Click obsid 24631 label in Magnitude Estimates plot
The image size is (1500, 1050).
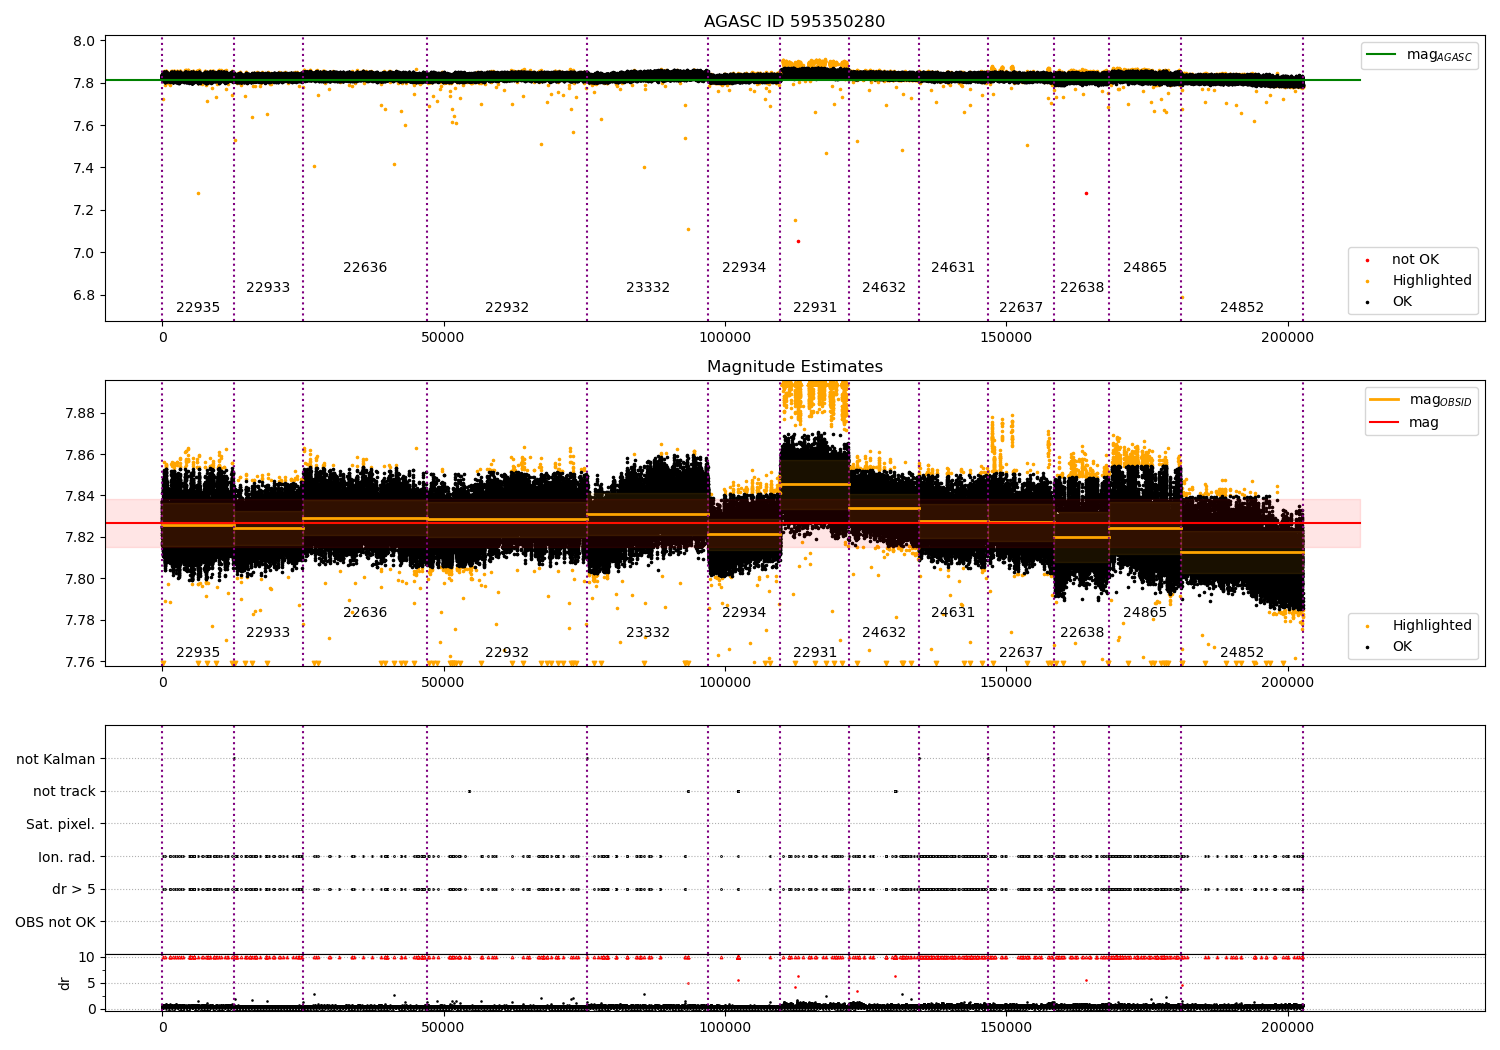(x=953, y=612)
